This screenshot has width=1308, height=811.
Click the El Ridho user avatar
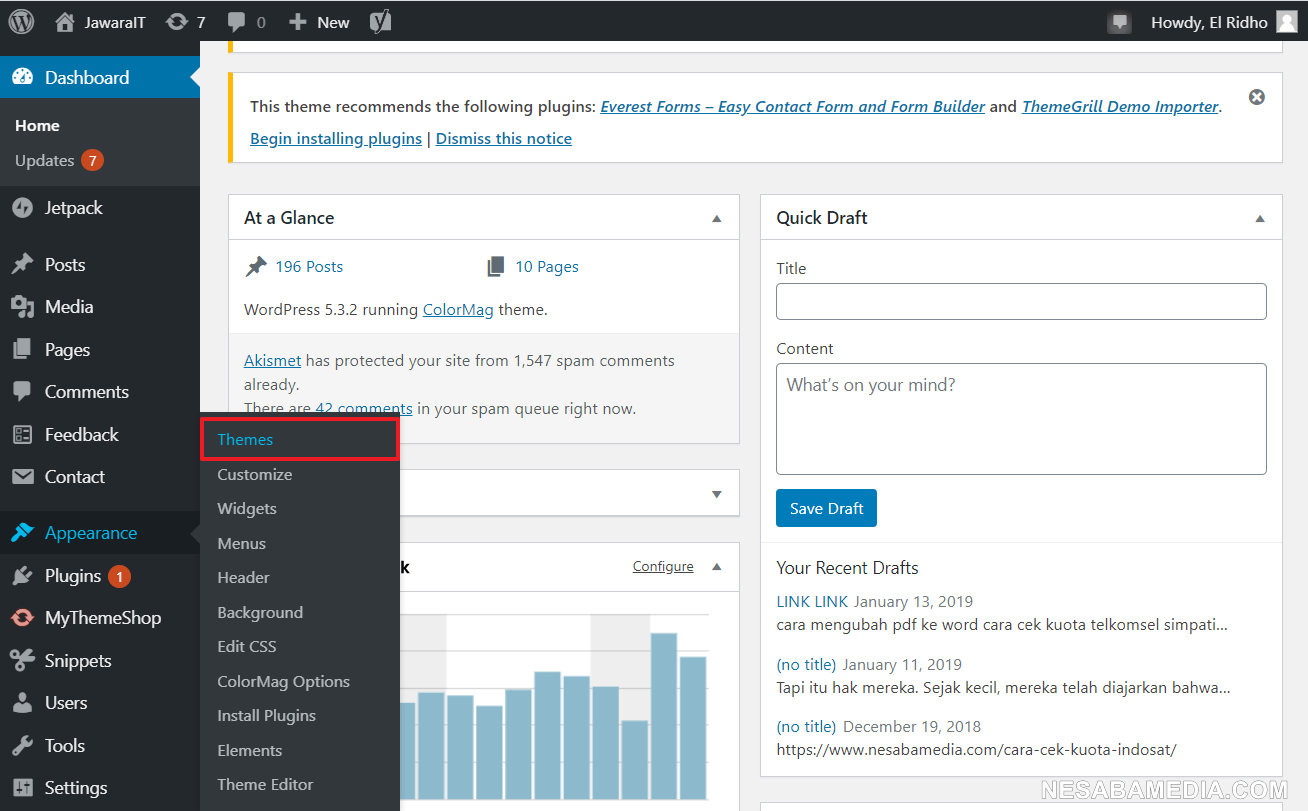[x=1287, y=21]
